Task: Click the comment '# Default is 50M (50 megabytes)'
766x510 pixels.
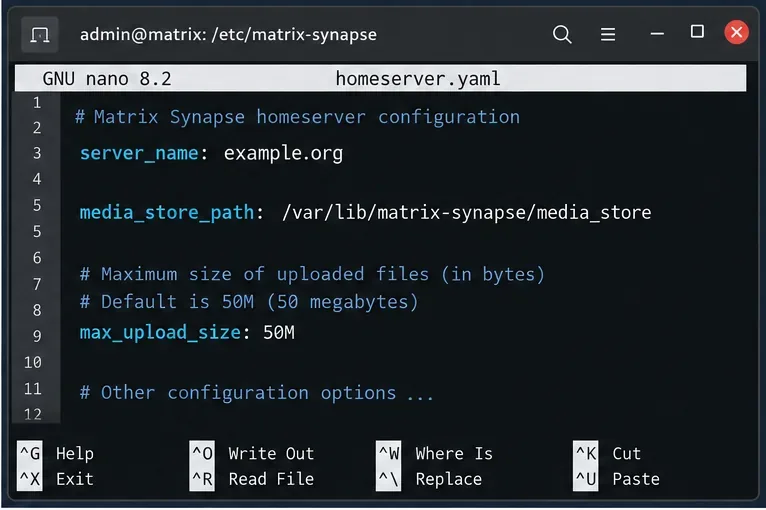Action: tap(249, 302)
